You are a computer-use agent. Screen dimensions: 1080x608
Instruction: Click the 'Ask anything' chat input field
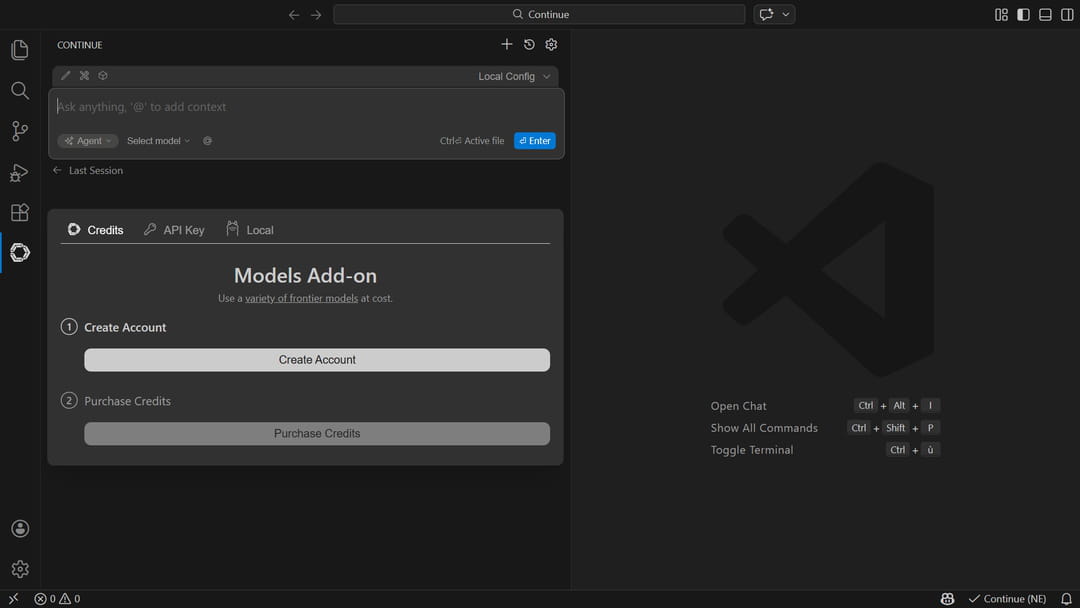pyautogui.click(x=300, y=107)
